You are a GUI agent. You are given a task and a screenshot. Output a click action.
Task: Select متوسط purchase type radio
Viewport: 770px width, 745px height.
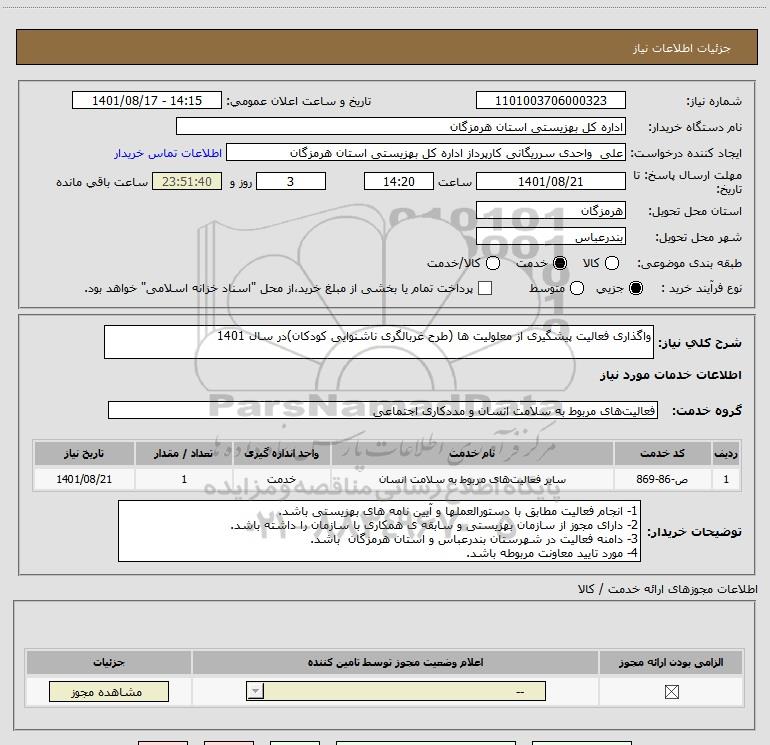click(x=577, y=288)
